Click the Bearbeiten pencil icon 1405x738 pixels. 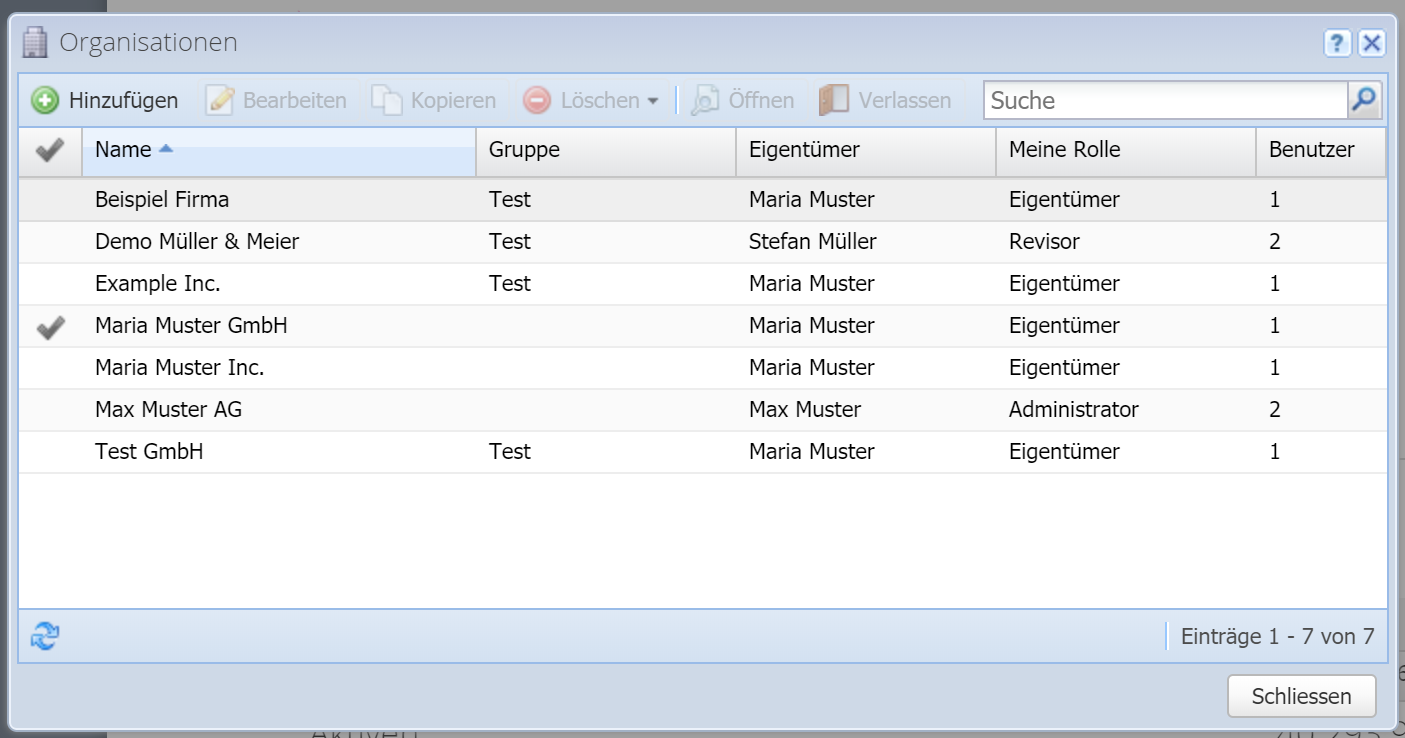tap(220, 100)
